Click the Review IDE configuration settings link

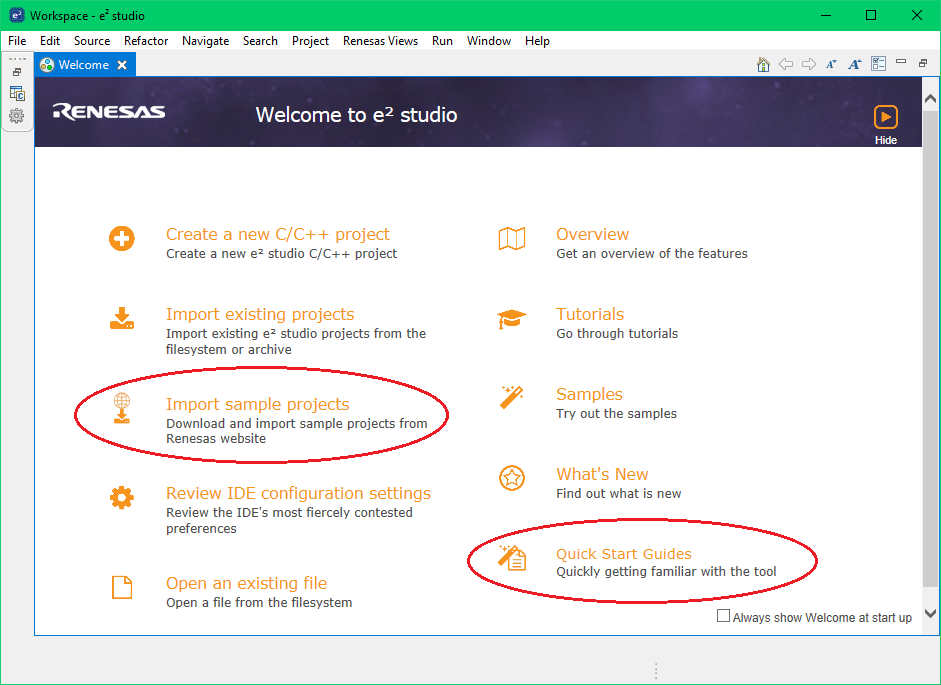[298, 493]
